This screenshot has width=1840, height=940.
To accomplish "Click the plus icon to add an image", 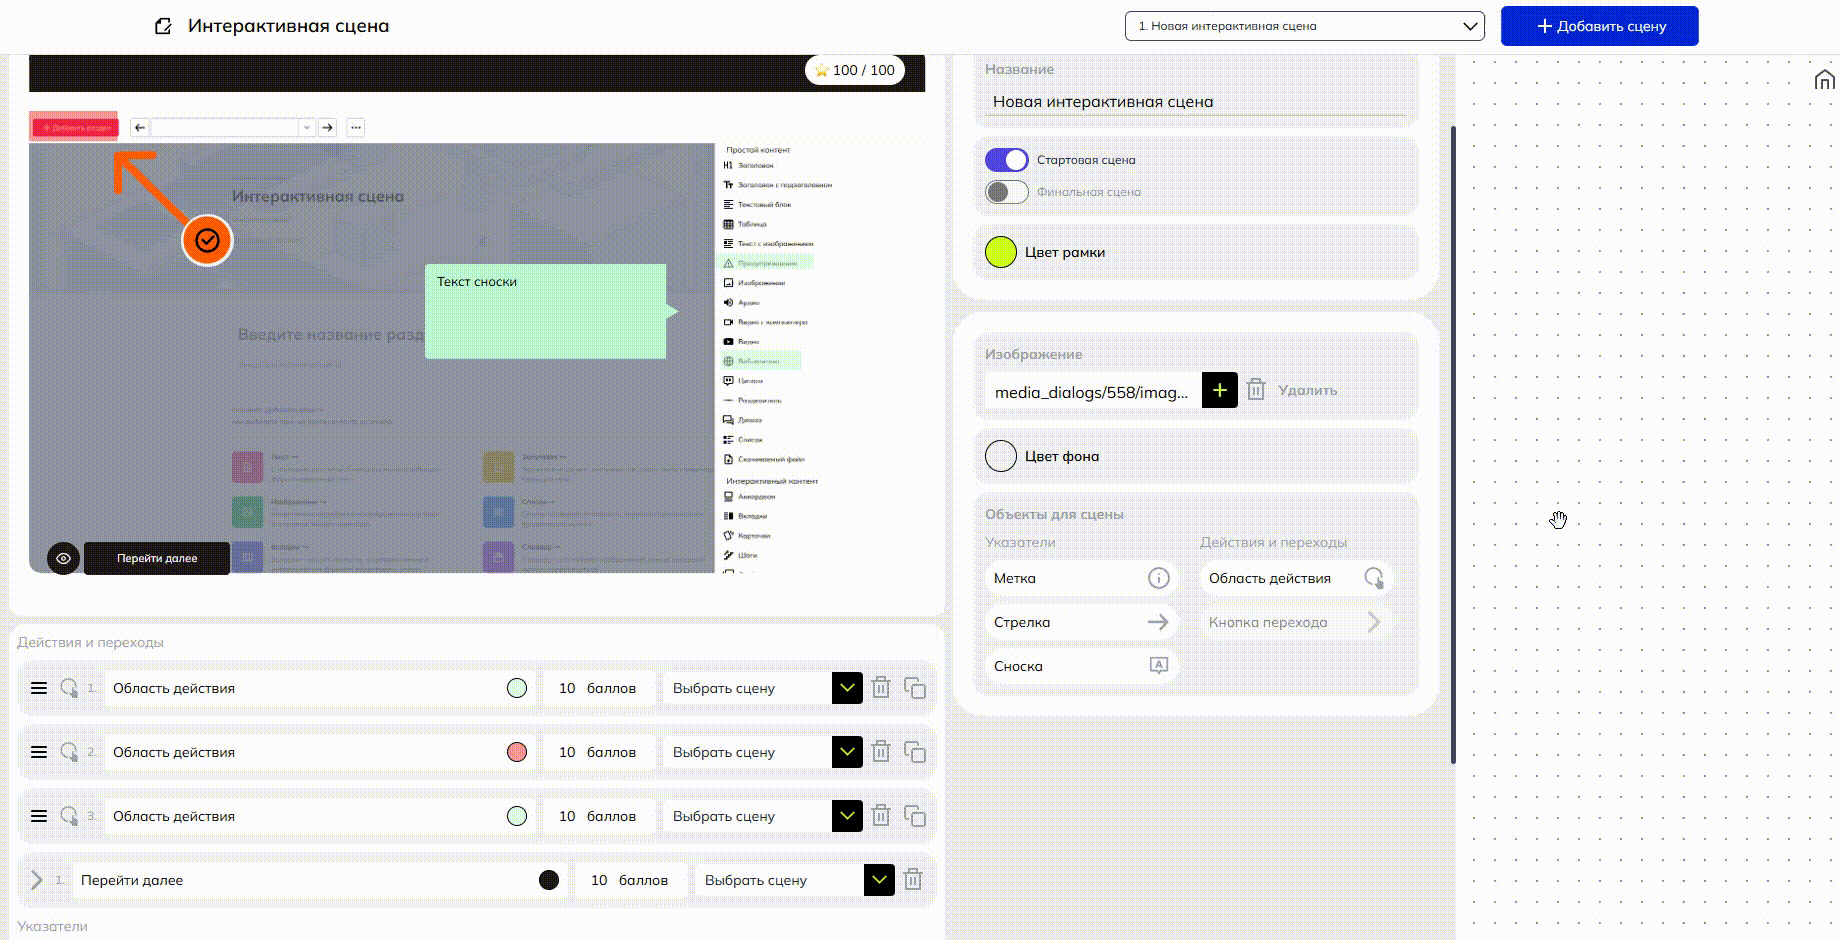I will (x=1219, y=390).
